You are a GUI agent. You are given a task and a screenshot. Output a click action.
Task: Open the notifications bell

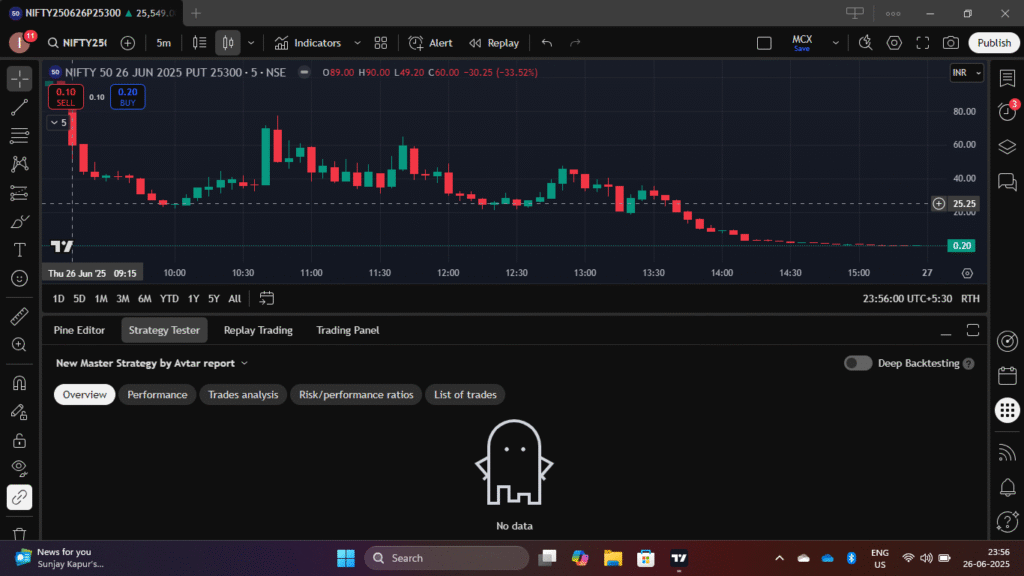[x=1007, y=487]
